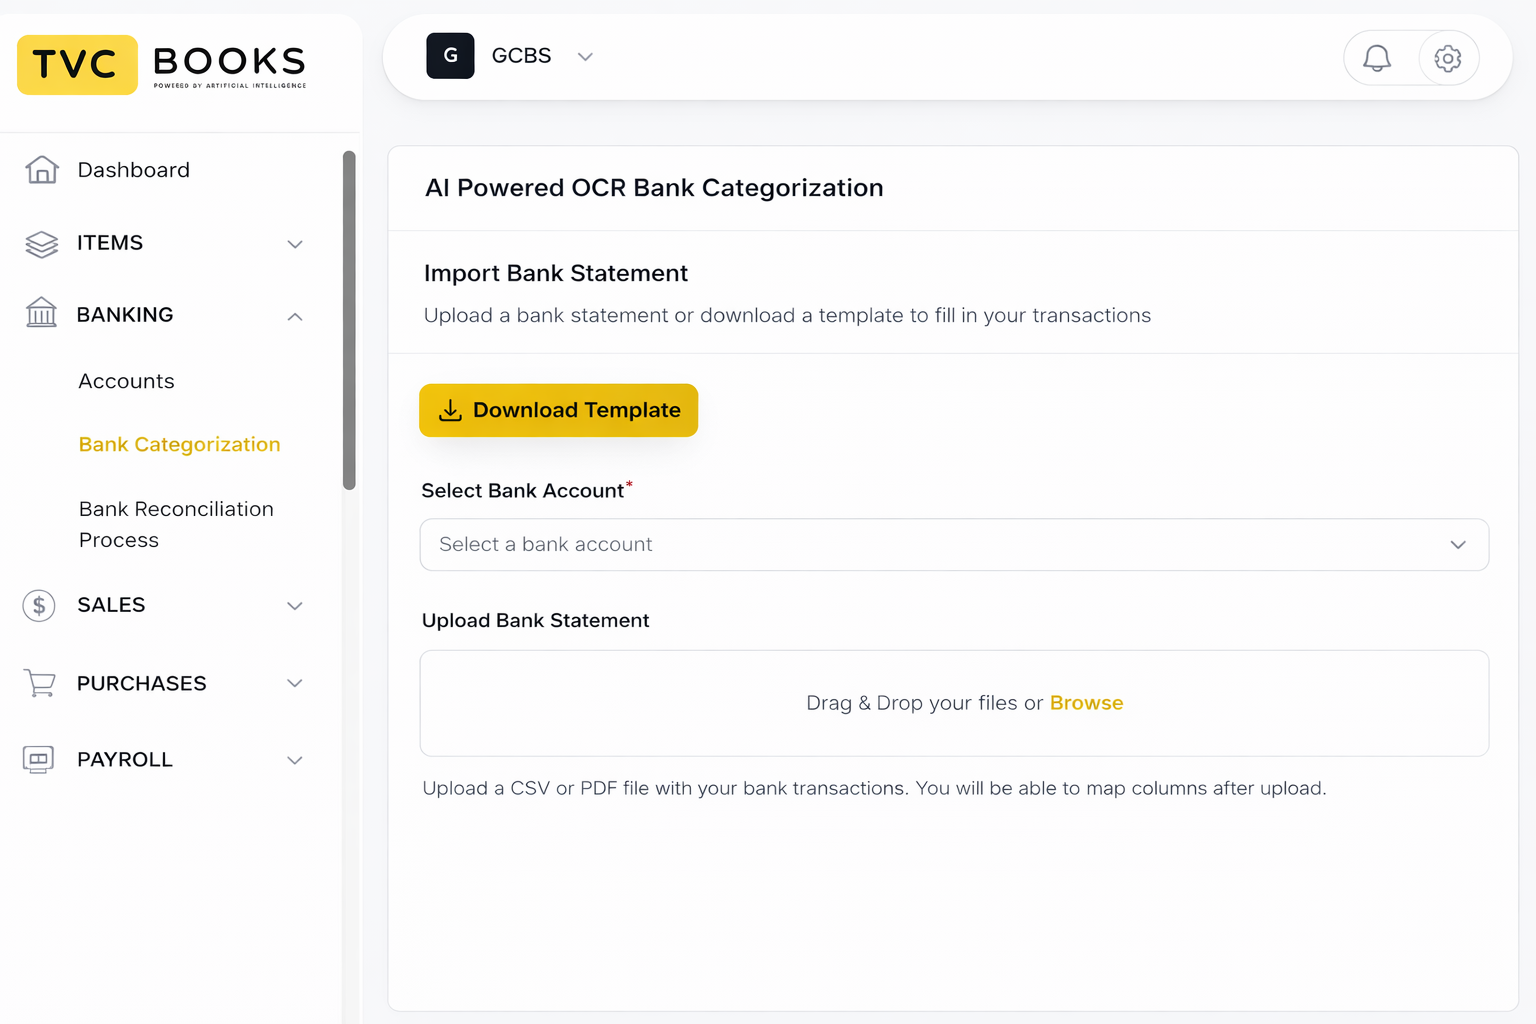Click the PAYROLL icon in sidebar
1536x1024 pixels.
(x=39, y=760)
